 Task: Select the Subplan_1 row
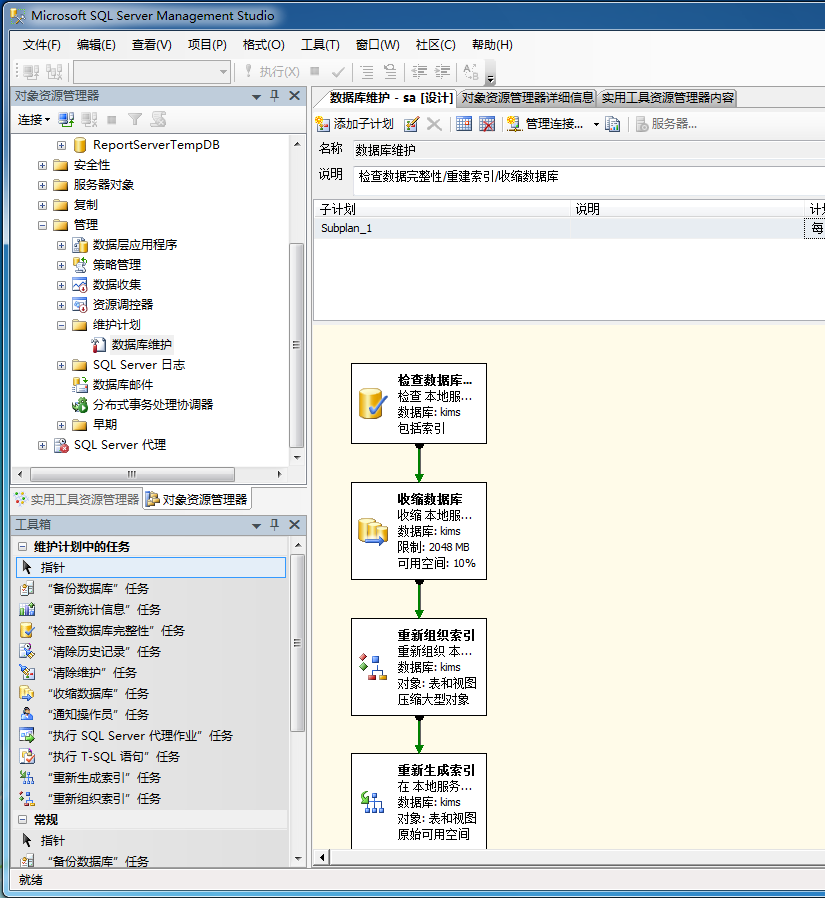pyautogui.click(x=570, y=228)
